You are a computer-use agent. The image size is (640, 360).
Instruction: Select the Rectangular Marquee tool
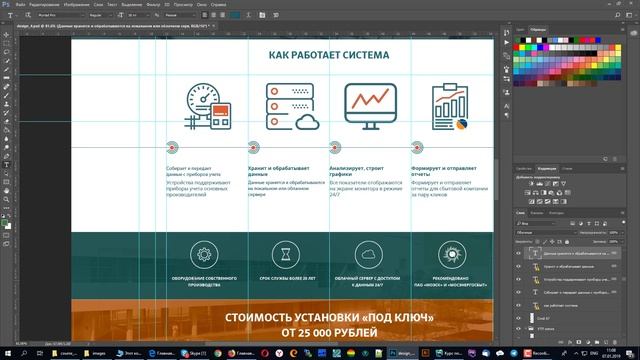pos(6,44)
